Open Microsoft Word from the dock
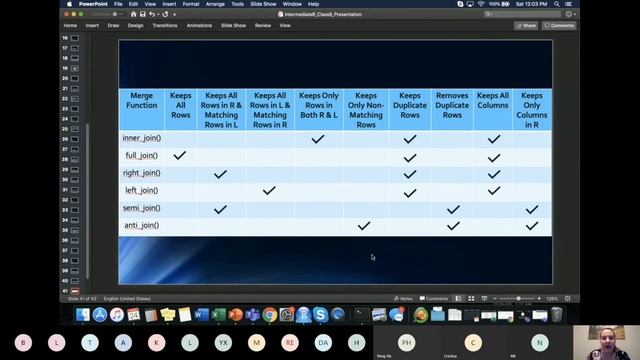The height and width of the screenshot is (360, 640). point(202,315)
